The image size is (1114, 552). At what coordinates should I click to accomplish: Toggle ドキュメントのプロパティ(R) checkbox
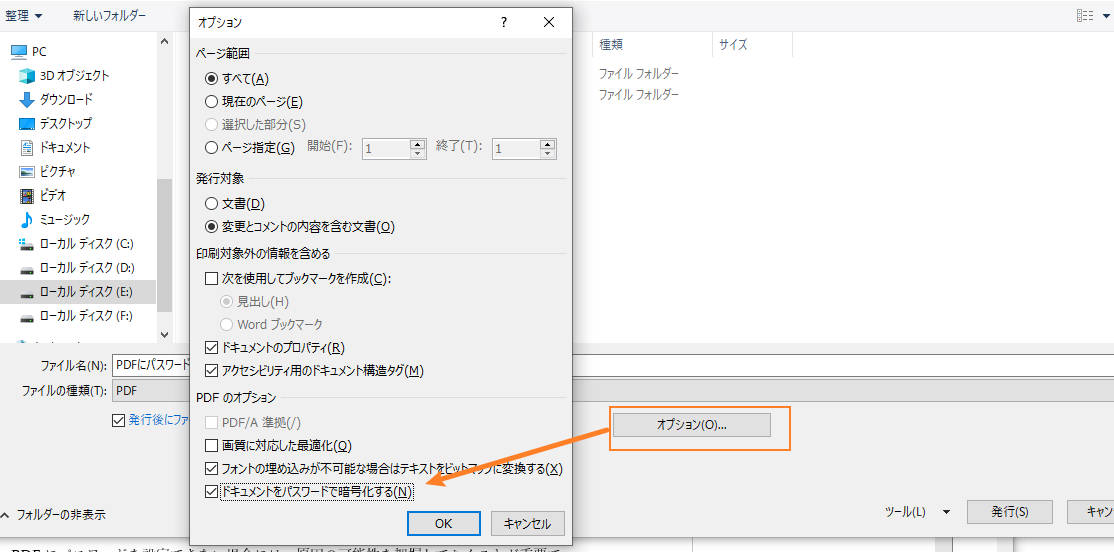(x=211, y=347)
